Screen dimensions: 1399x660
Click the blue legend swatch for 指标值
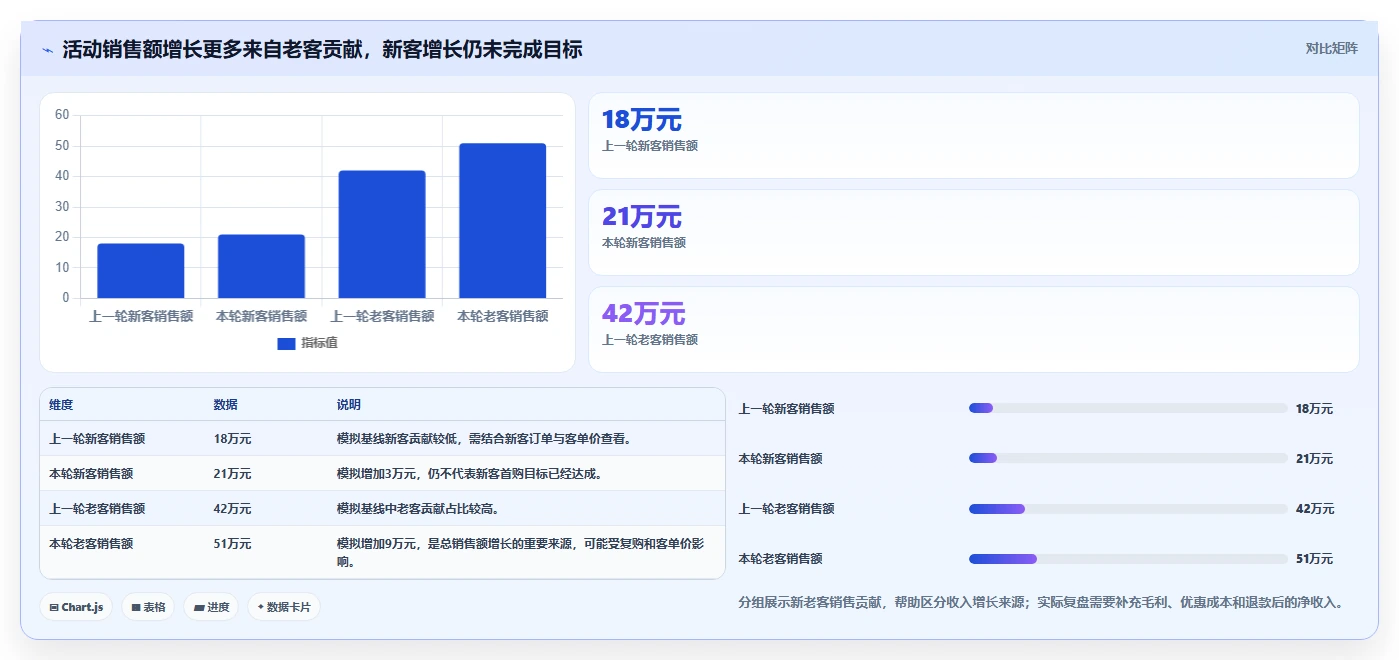pos(286,344)
